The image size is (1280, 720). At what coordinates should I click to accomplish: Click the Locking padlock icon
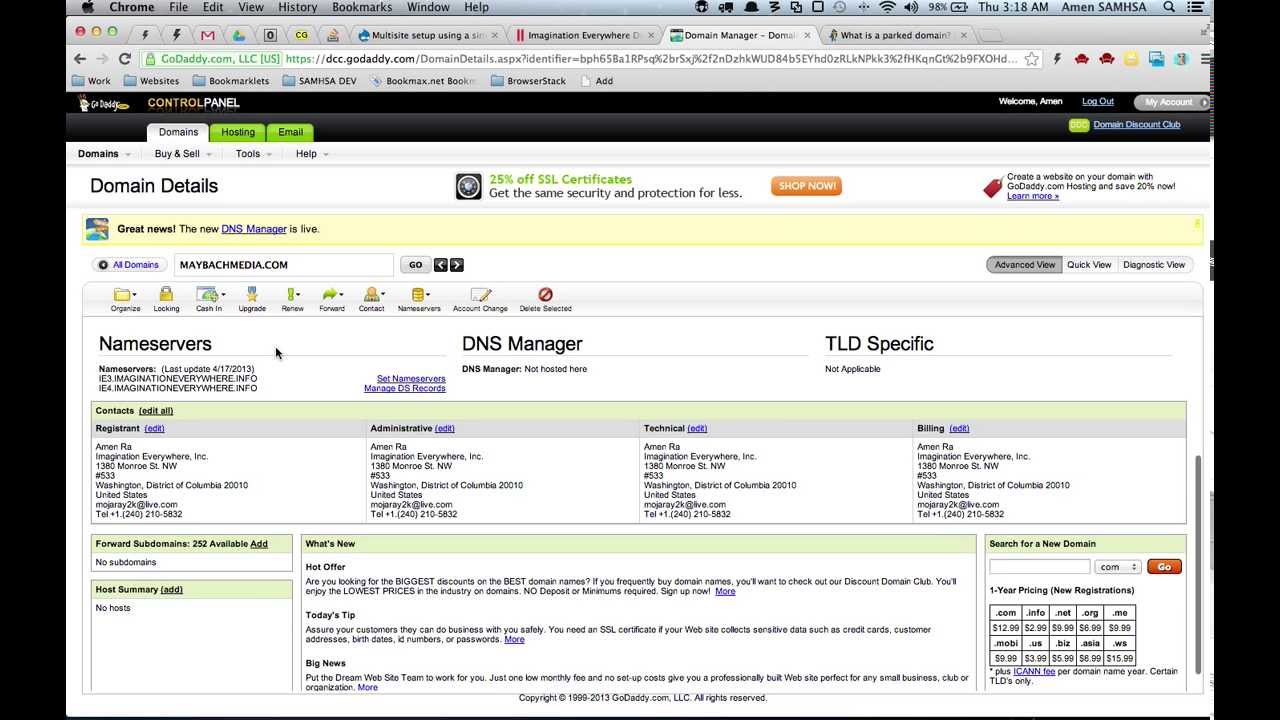(166, 294)
